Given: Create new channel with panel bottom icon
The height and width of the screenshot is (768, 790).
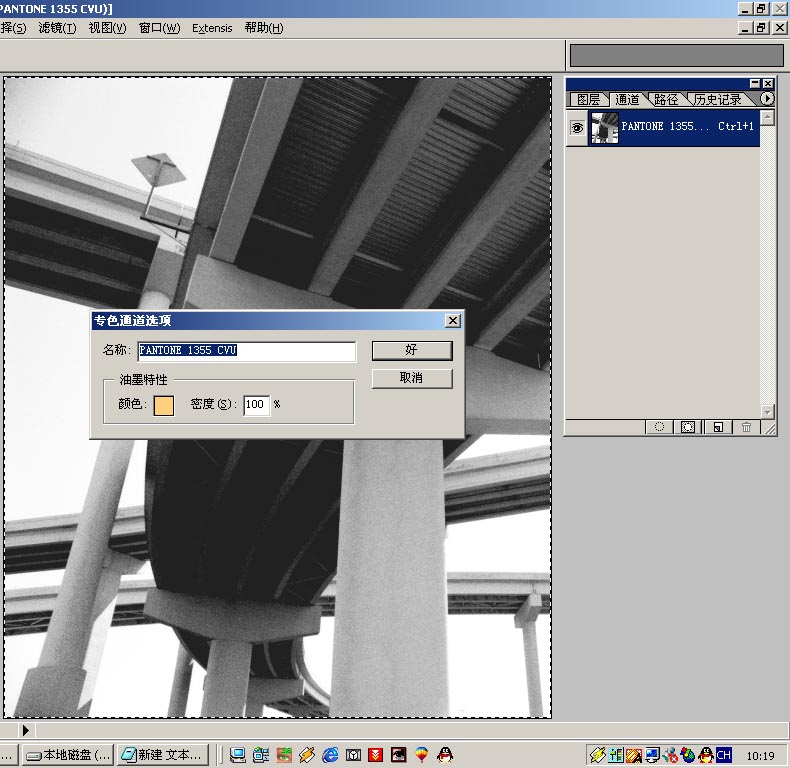Looking at the screenshot, I should (718, 427).
